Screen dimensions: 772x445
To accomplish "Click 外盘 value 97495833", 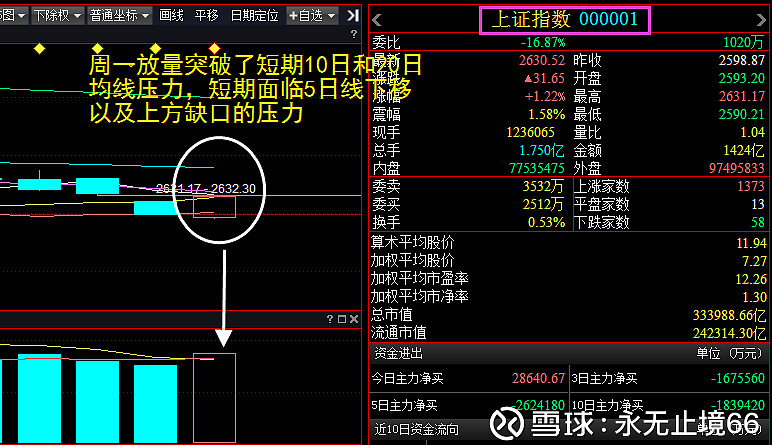I will tap(737, 168).
